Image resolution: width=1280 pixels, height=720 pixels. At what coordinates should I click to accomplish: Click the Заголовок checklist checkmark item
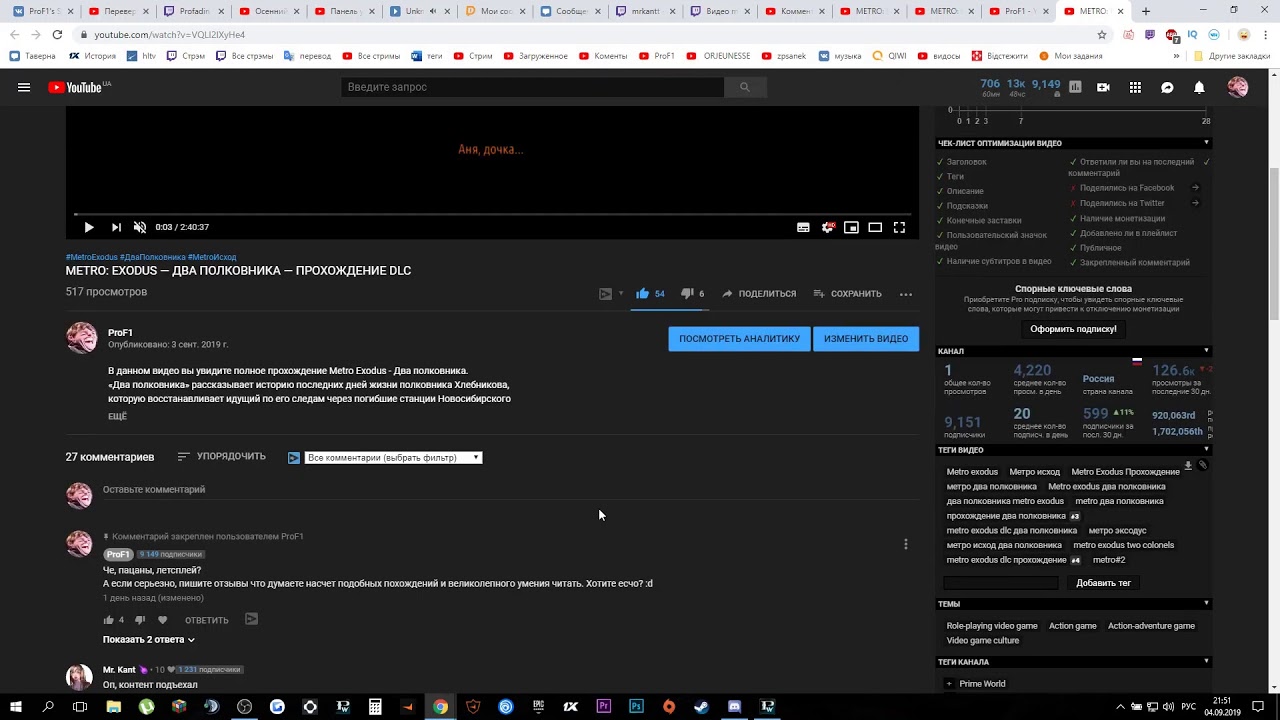961,162
